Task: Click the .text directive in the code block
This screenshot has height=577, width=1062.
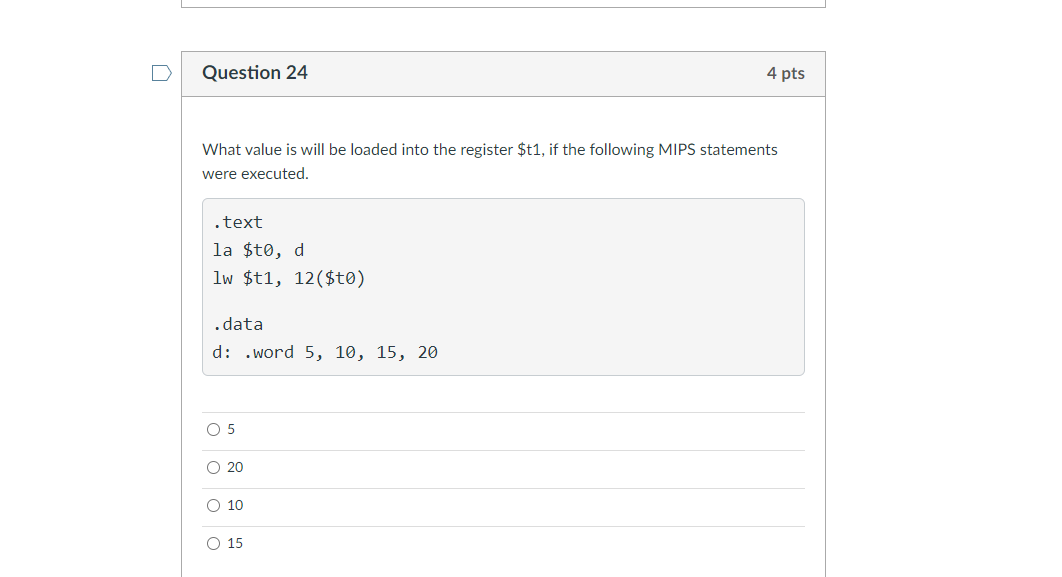Action: tap(238, 222)
